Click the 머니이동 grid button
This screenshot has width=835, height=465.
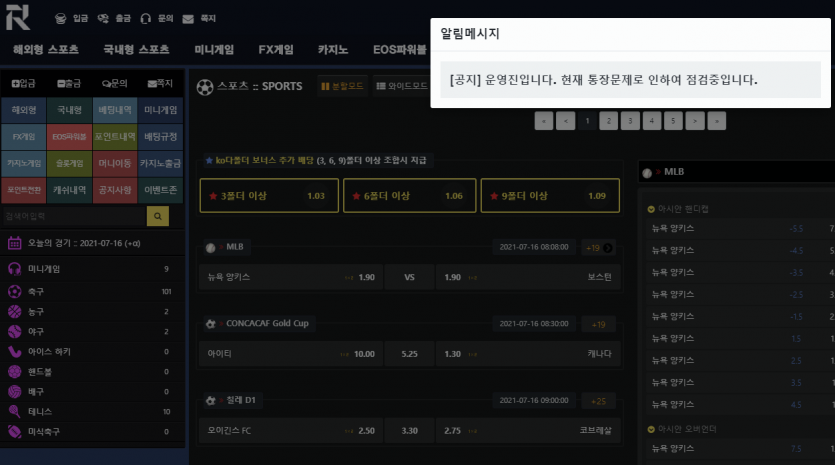coord(114,164)
